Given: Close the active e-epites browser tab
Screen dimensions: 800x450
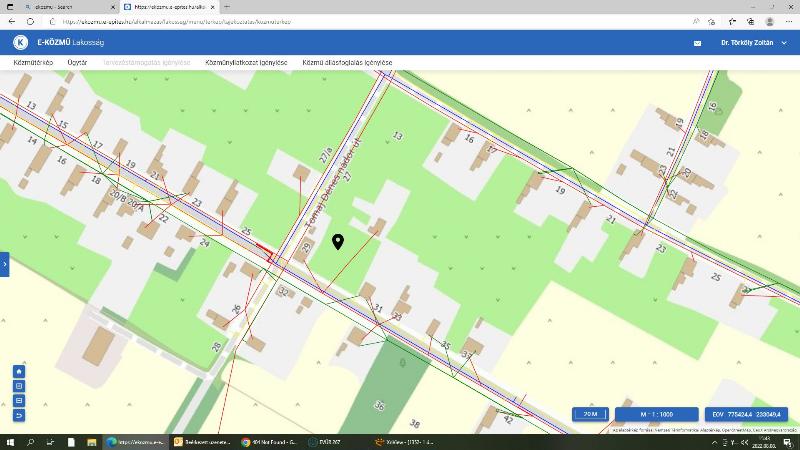Looking at the screenshot, I should point(213,7).
